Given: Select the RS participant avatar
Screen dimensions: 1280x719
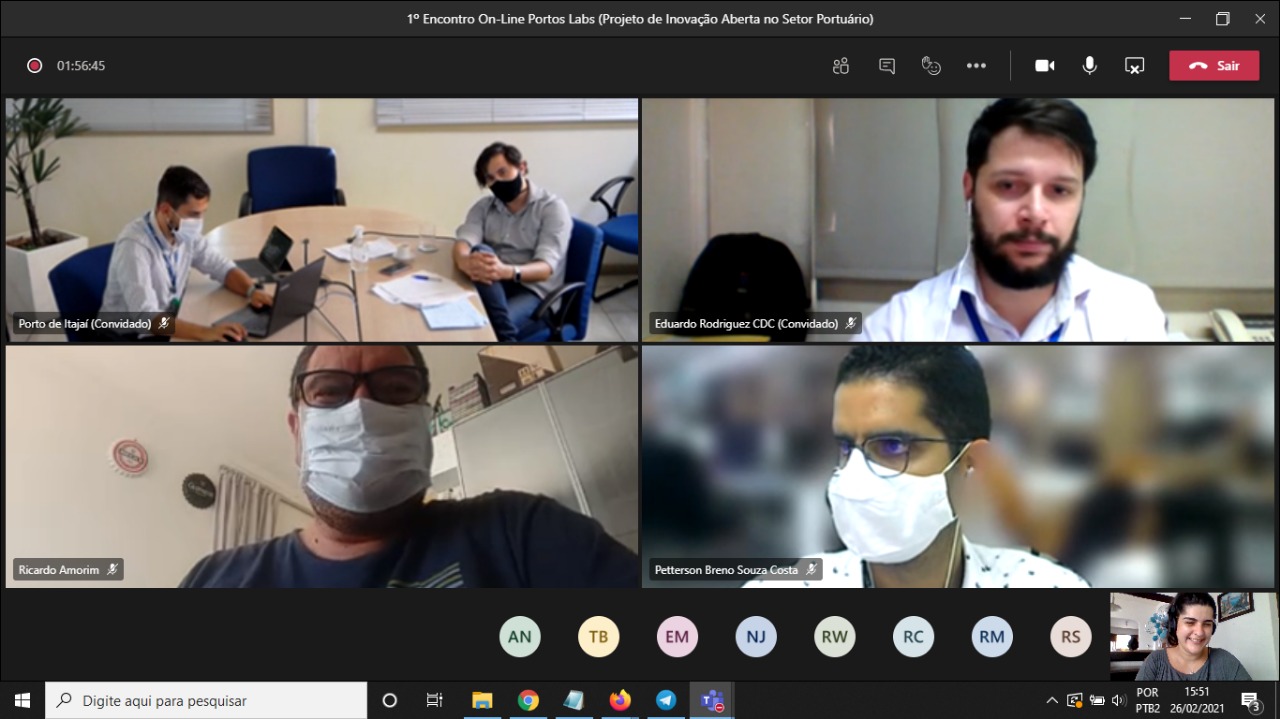Looking at the screenshot, I should point(1071,637).
